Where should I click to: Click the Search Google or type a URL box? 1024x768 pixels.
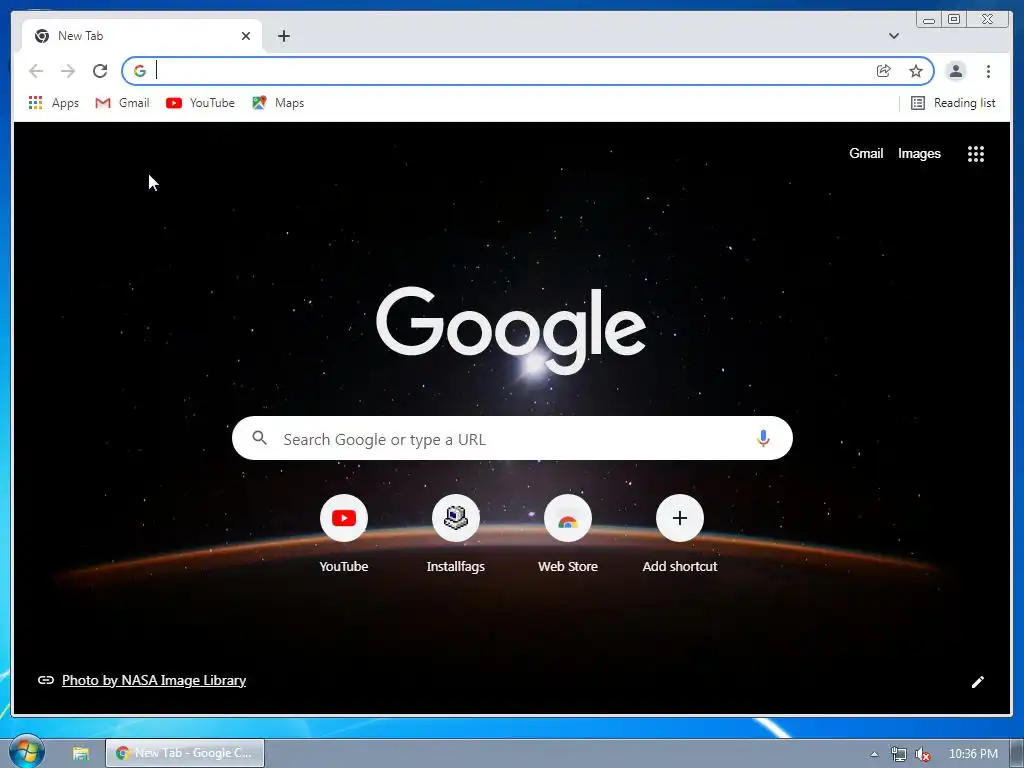click(x=512, y=438)
